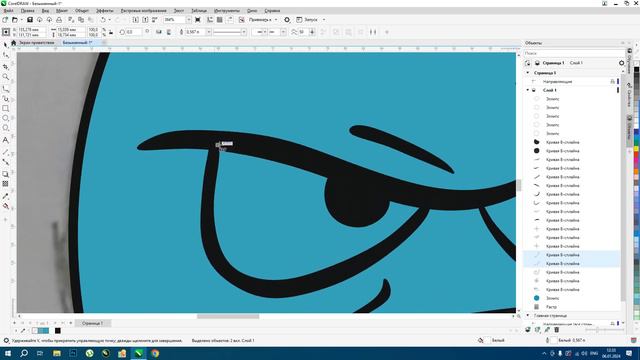Open the Options gear in the toolbar

287,20
